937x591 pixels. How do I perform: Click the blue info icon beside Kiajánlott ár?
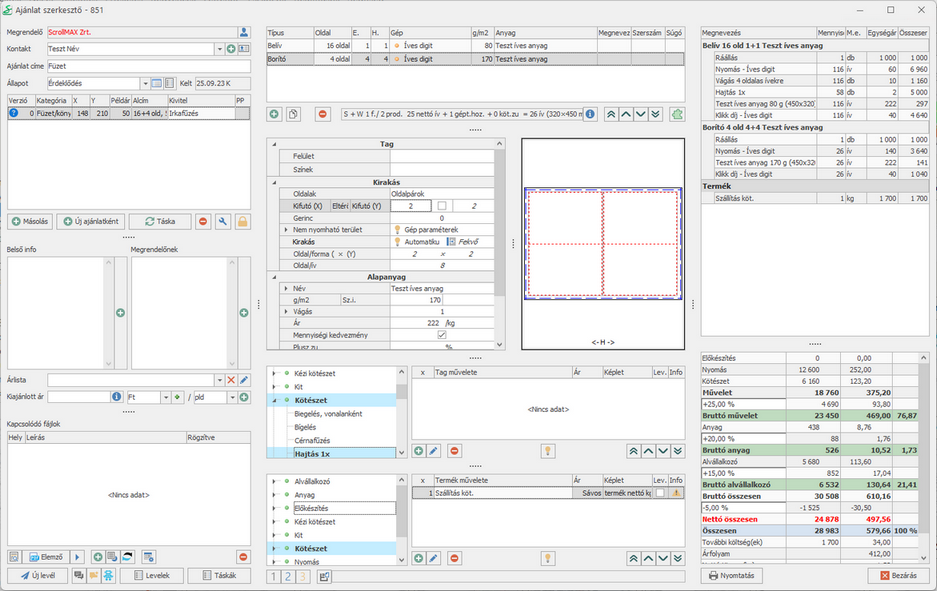click(x=117, y=397)
